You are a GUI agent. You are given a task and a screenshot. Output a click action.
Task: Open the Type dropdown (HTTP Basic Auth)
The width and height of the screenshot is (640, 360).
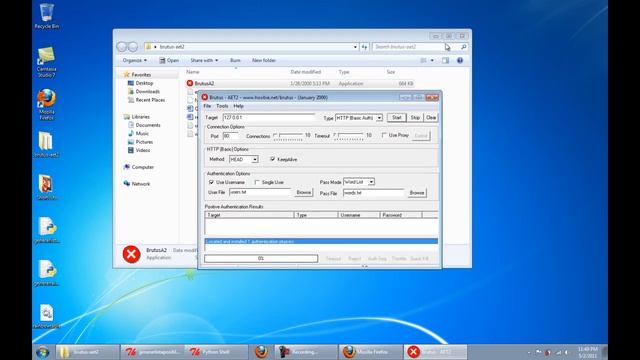tap(379, 118)
